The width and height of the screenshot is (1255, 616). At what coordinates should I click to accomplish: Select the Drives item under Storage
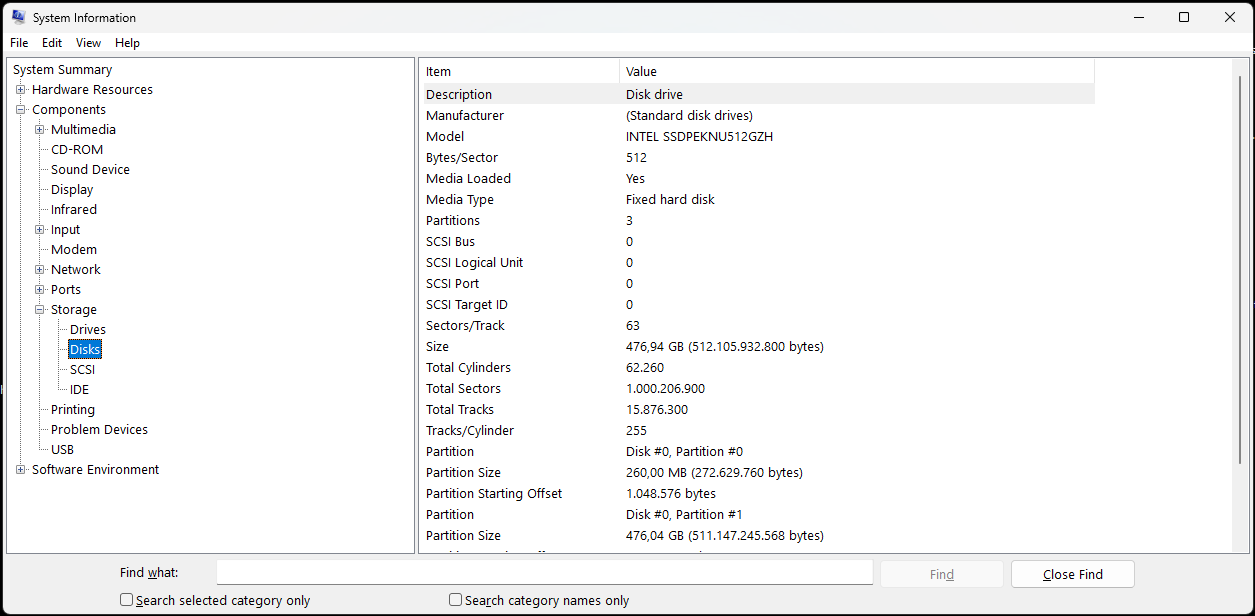(x=86, y=329)
